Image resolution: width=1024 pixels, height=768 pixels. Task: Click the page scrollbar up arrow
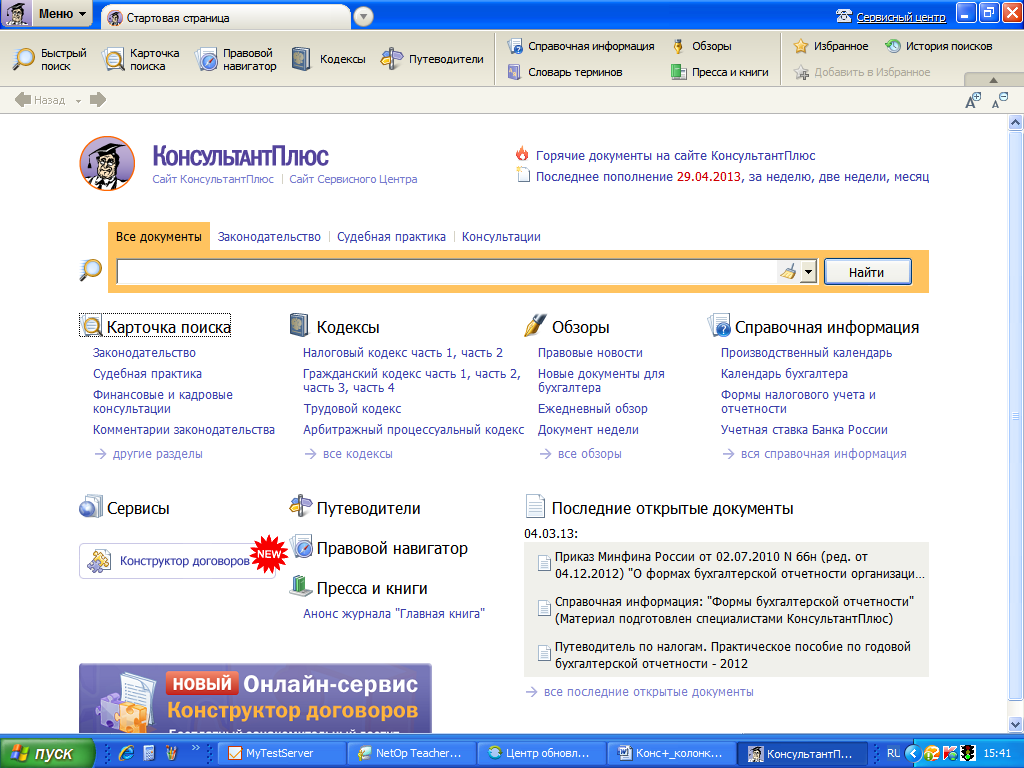click(x=1015, y=122)
